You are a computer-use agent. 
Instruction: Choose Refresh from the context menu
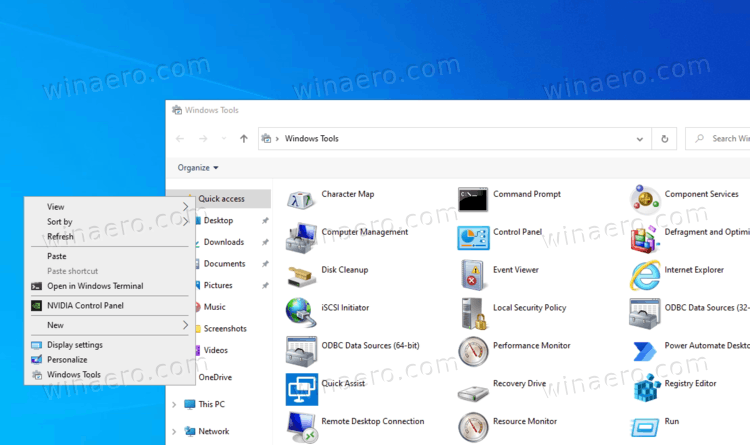[x=110, y=236]
